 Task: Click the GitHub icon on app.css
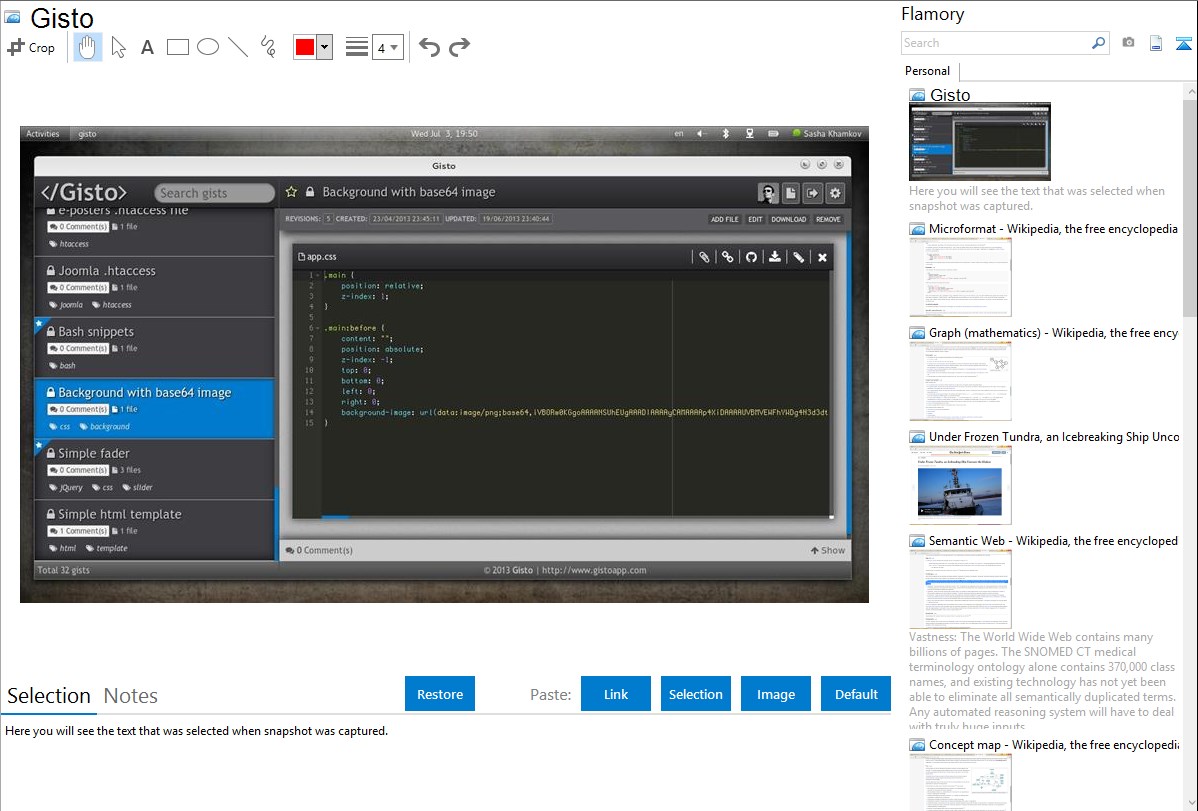[751, 257]
